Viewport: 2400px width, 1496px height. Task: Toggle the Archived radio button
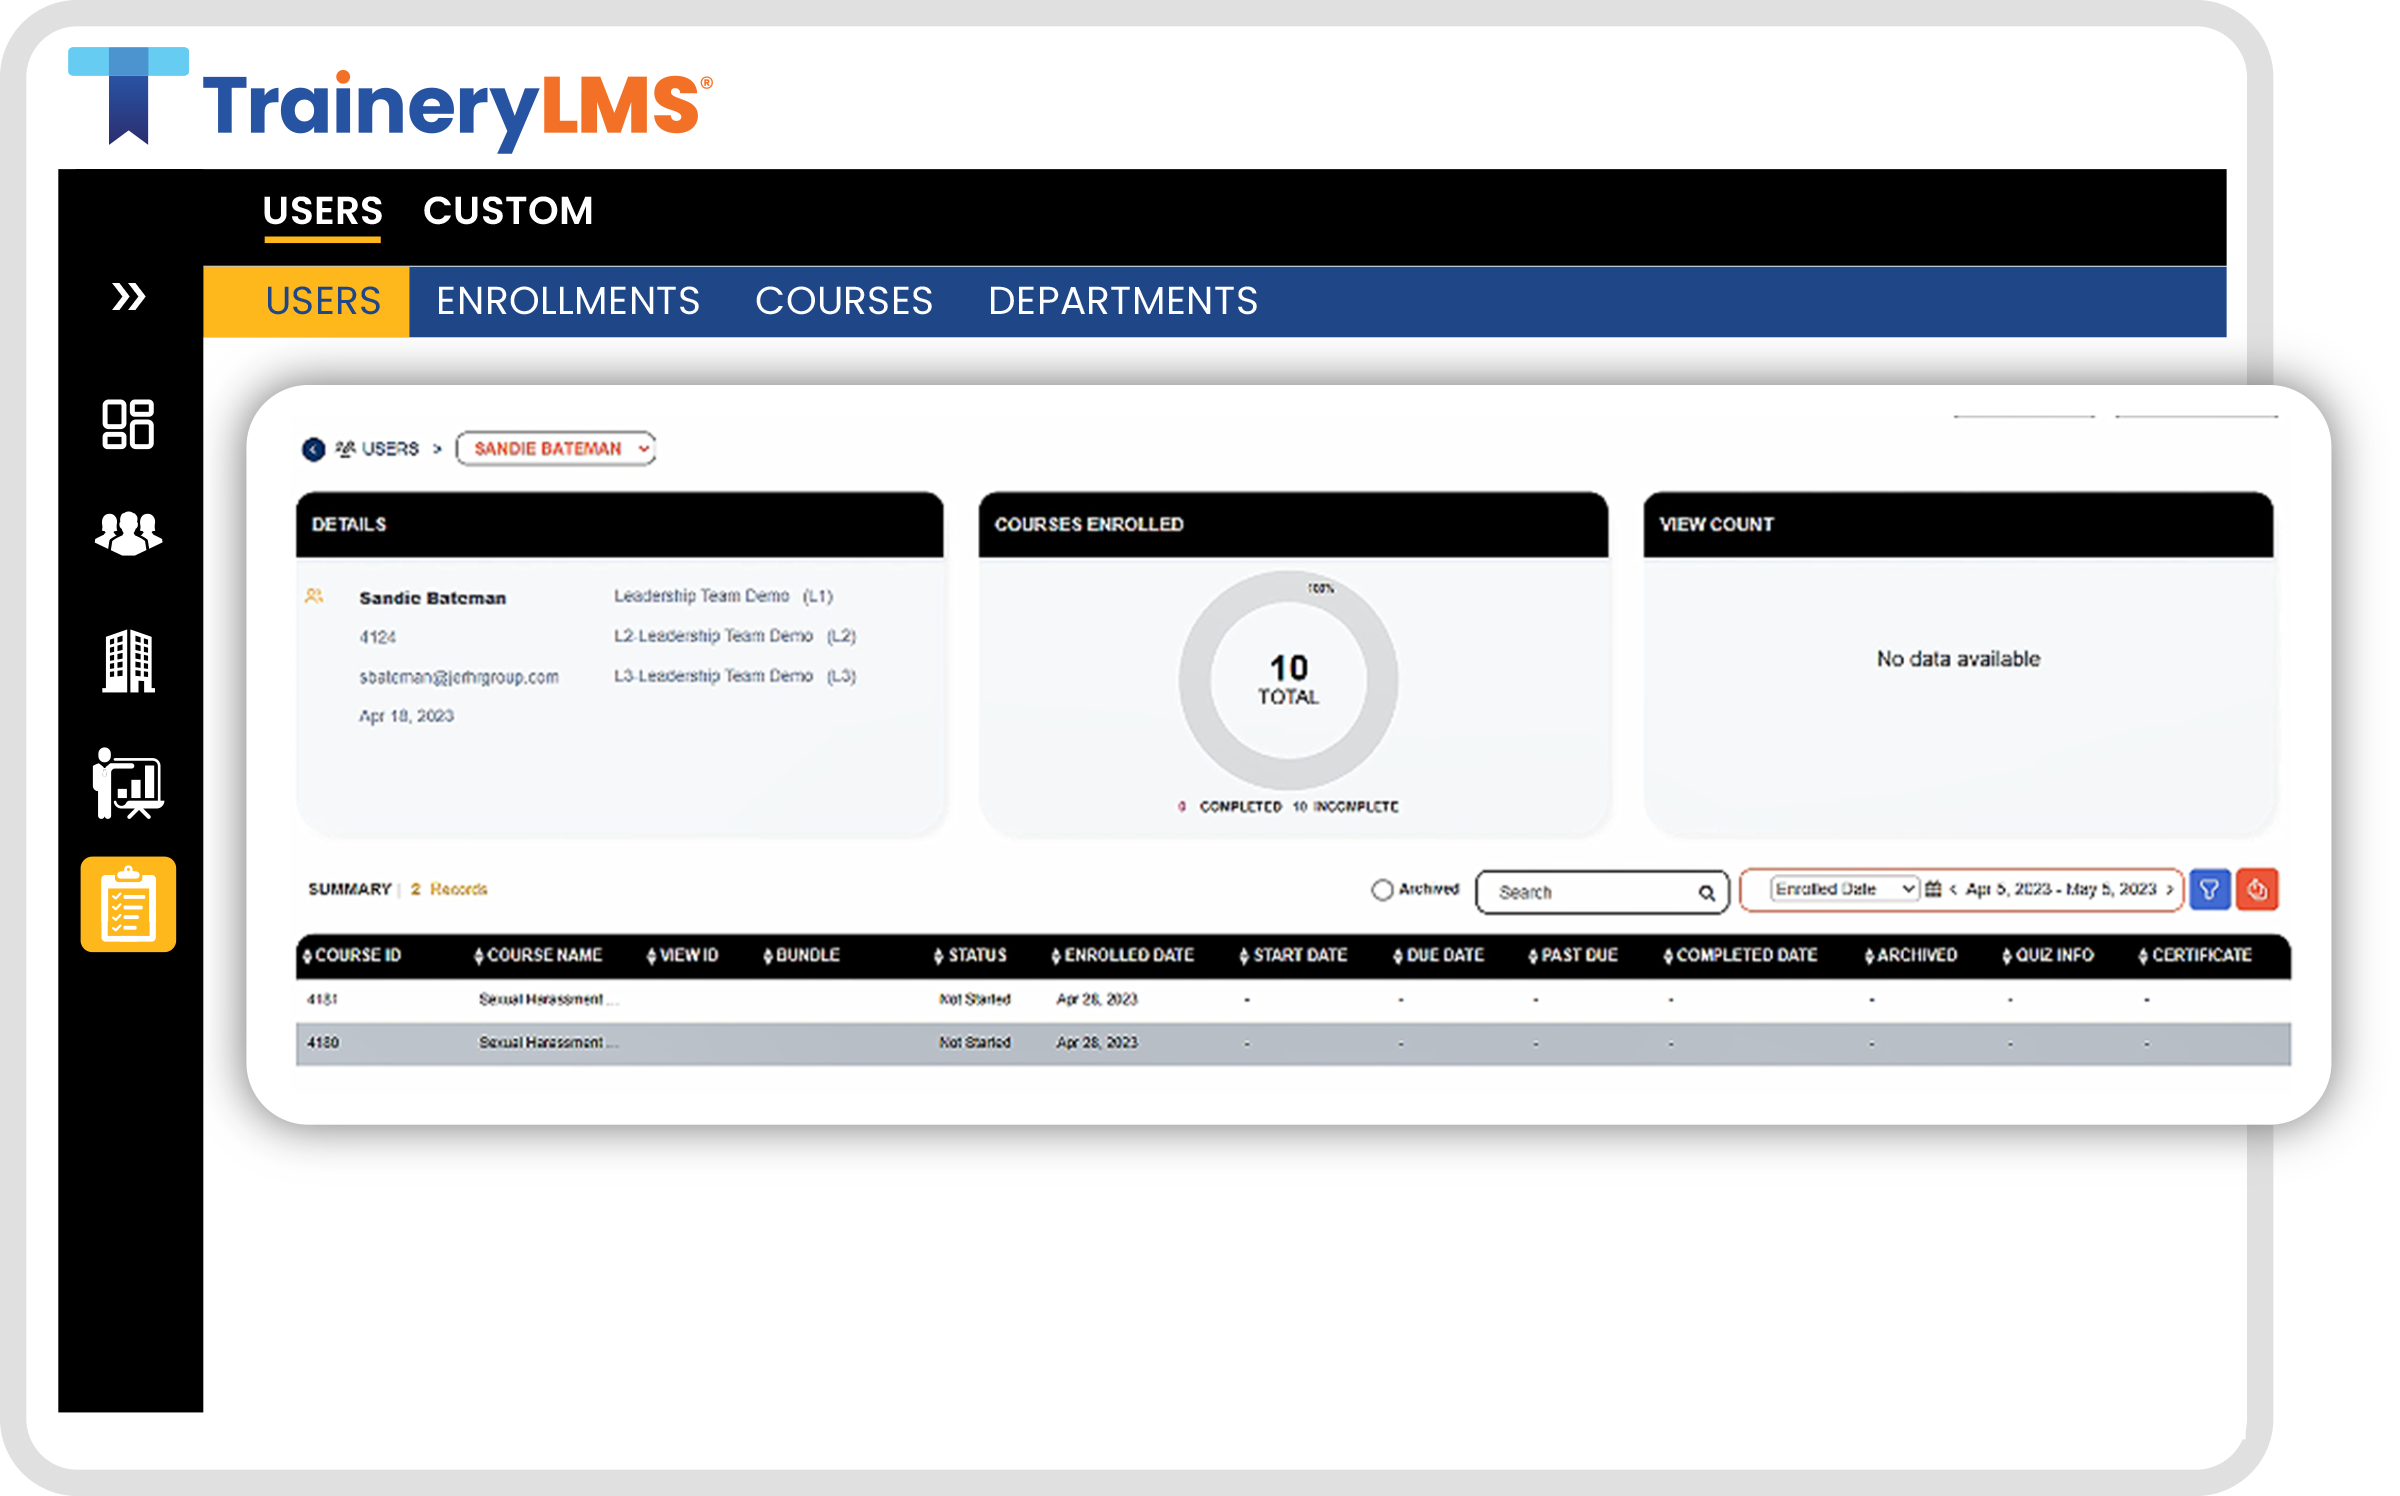point(1381,889)
